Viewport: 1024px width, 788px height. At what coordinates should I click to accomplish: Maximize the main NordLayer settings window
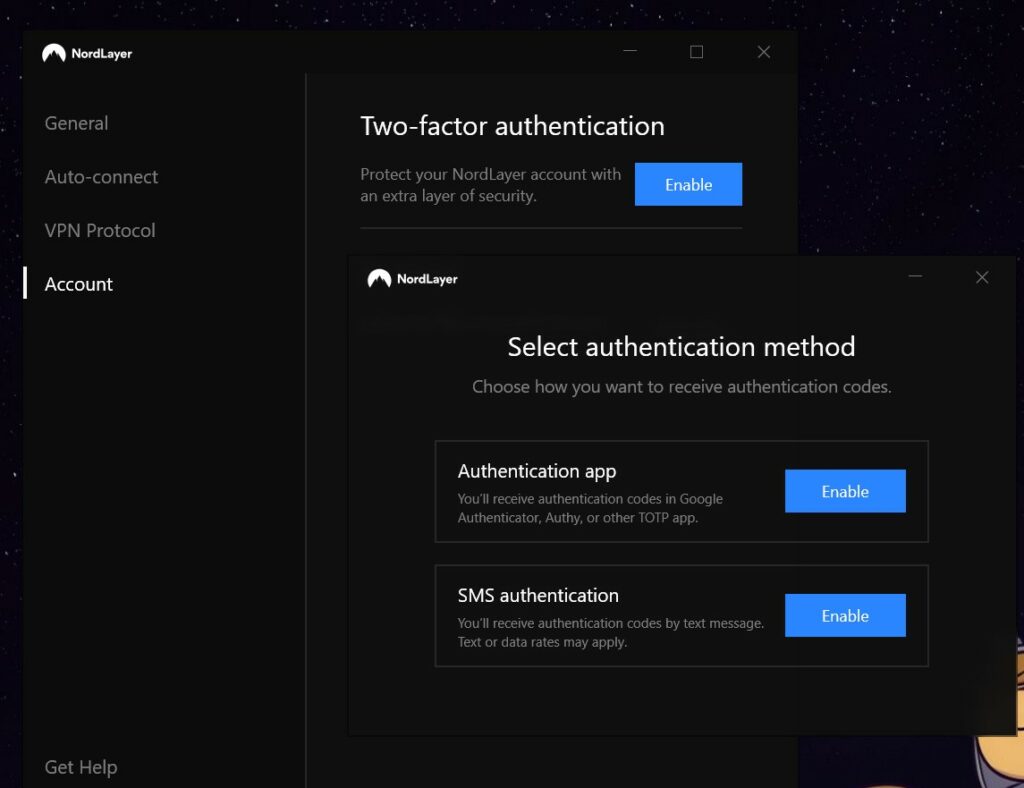(696, 52)
